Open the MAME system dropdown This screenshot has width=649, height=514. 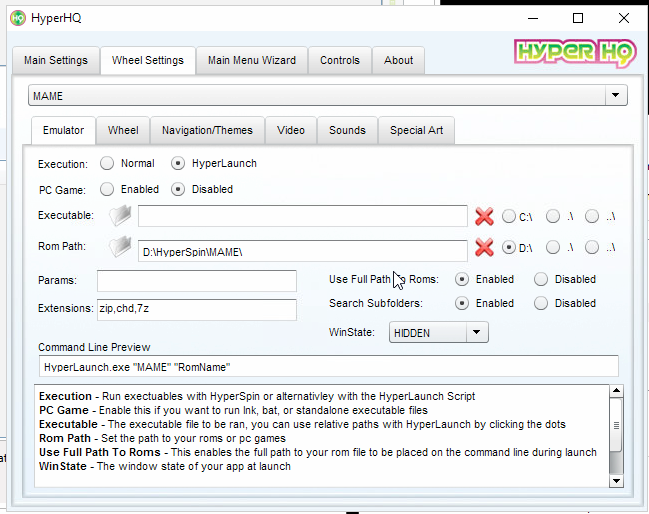tap(614, 96)
